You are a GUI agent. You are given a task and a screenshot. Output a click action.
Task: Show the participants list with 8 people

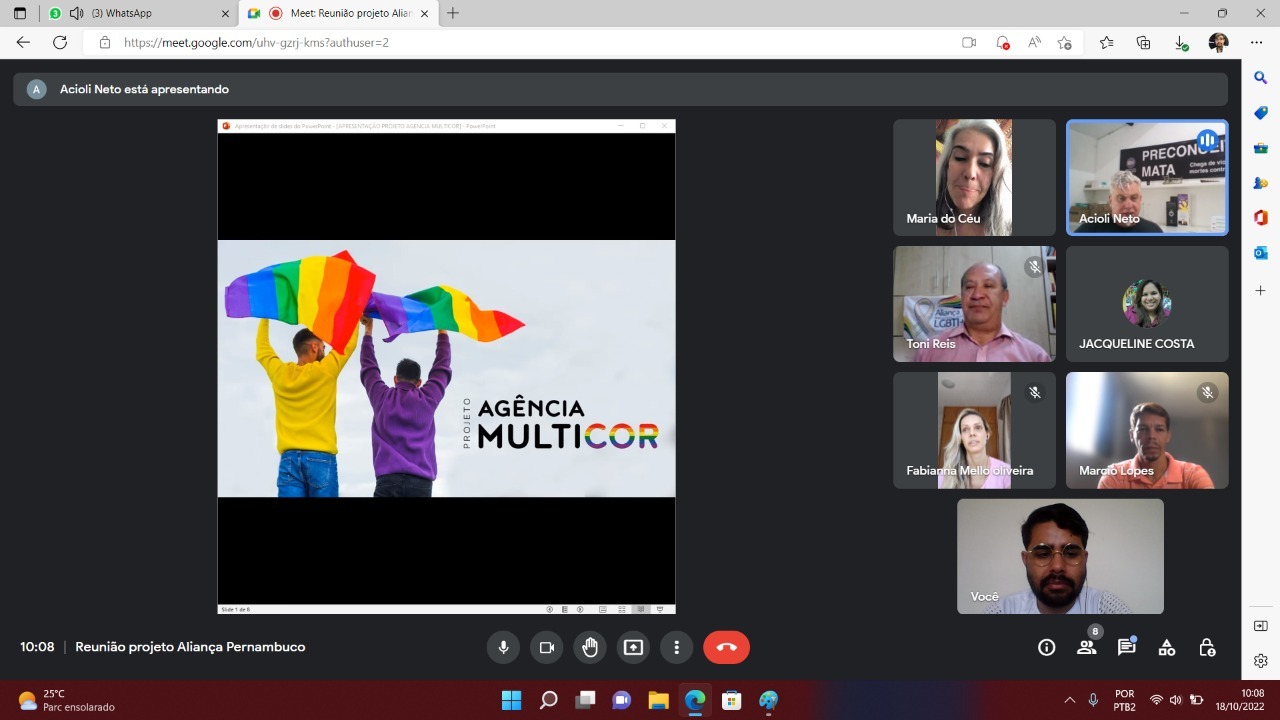tap(1087, 647)
